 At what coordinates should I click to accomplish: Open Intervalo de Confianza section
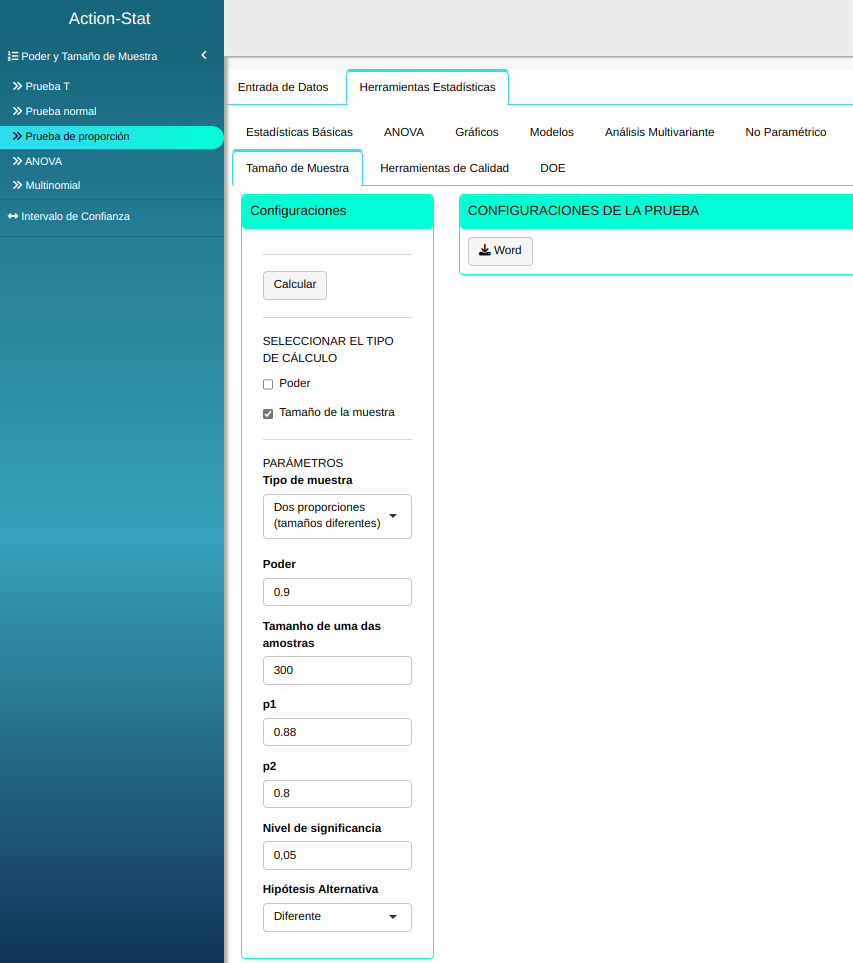pyautogui.click(x=75, y=216)
